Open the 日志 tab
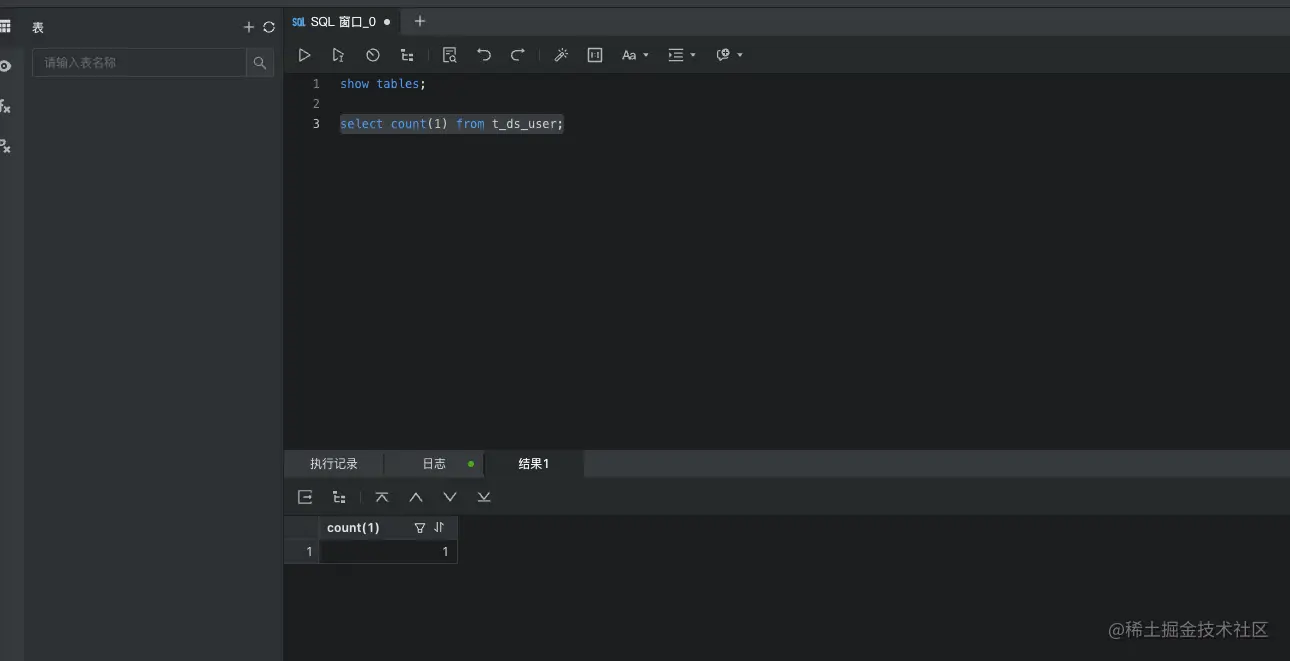This screenshot has width=1290, height=661. (x=434, y=464)
